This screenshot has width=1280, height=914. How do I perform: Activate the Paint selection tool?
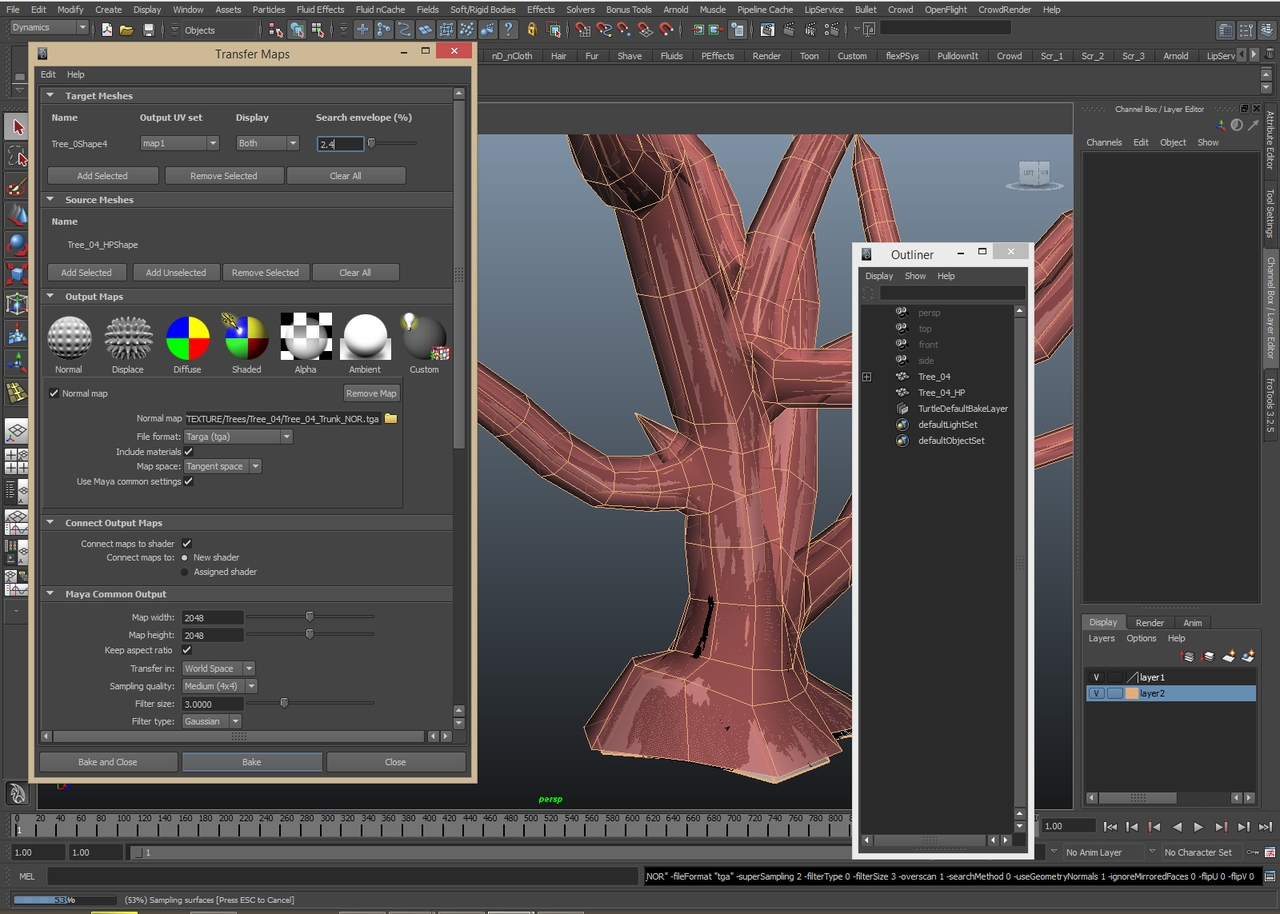point(17,186)
